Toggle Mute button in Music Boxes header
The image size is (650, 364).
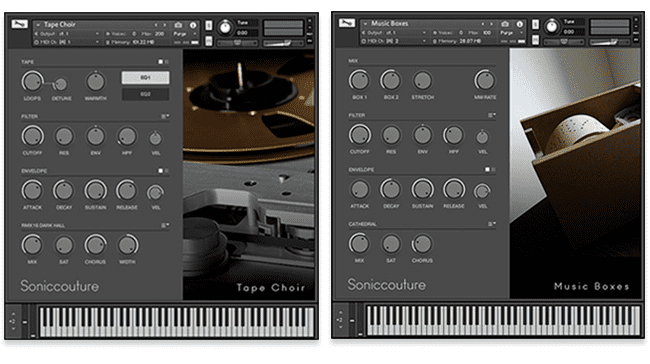coord(536,40)
